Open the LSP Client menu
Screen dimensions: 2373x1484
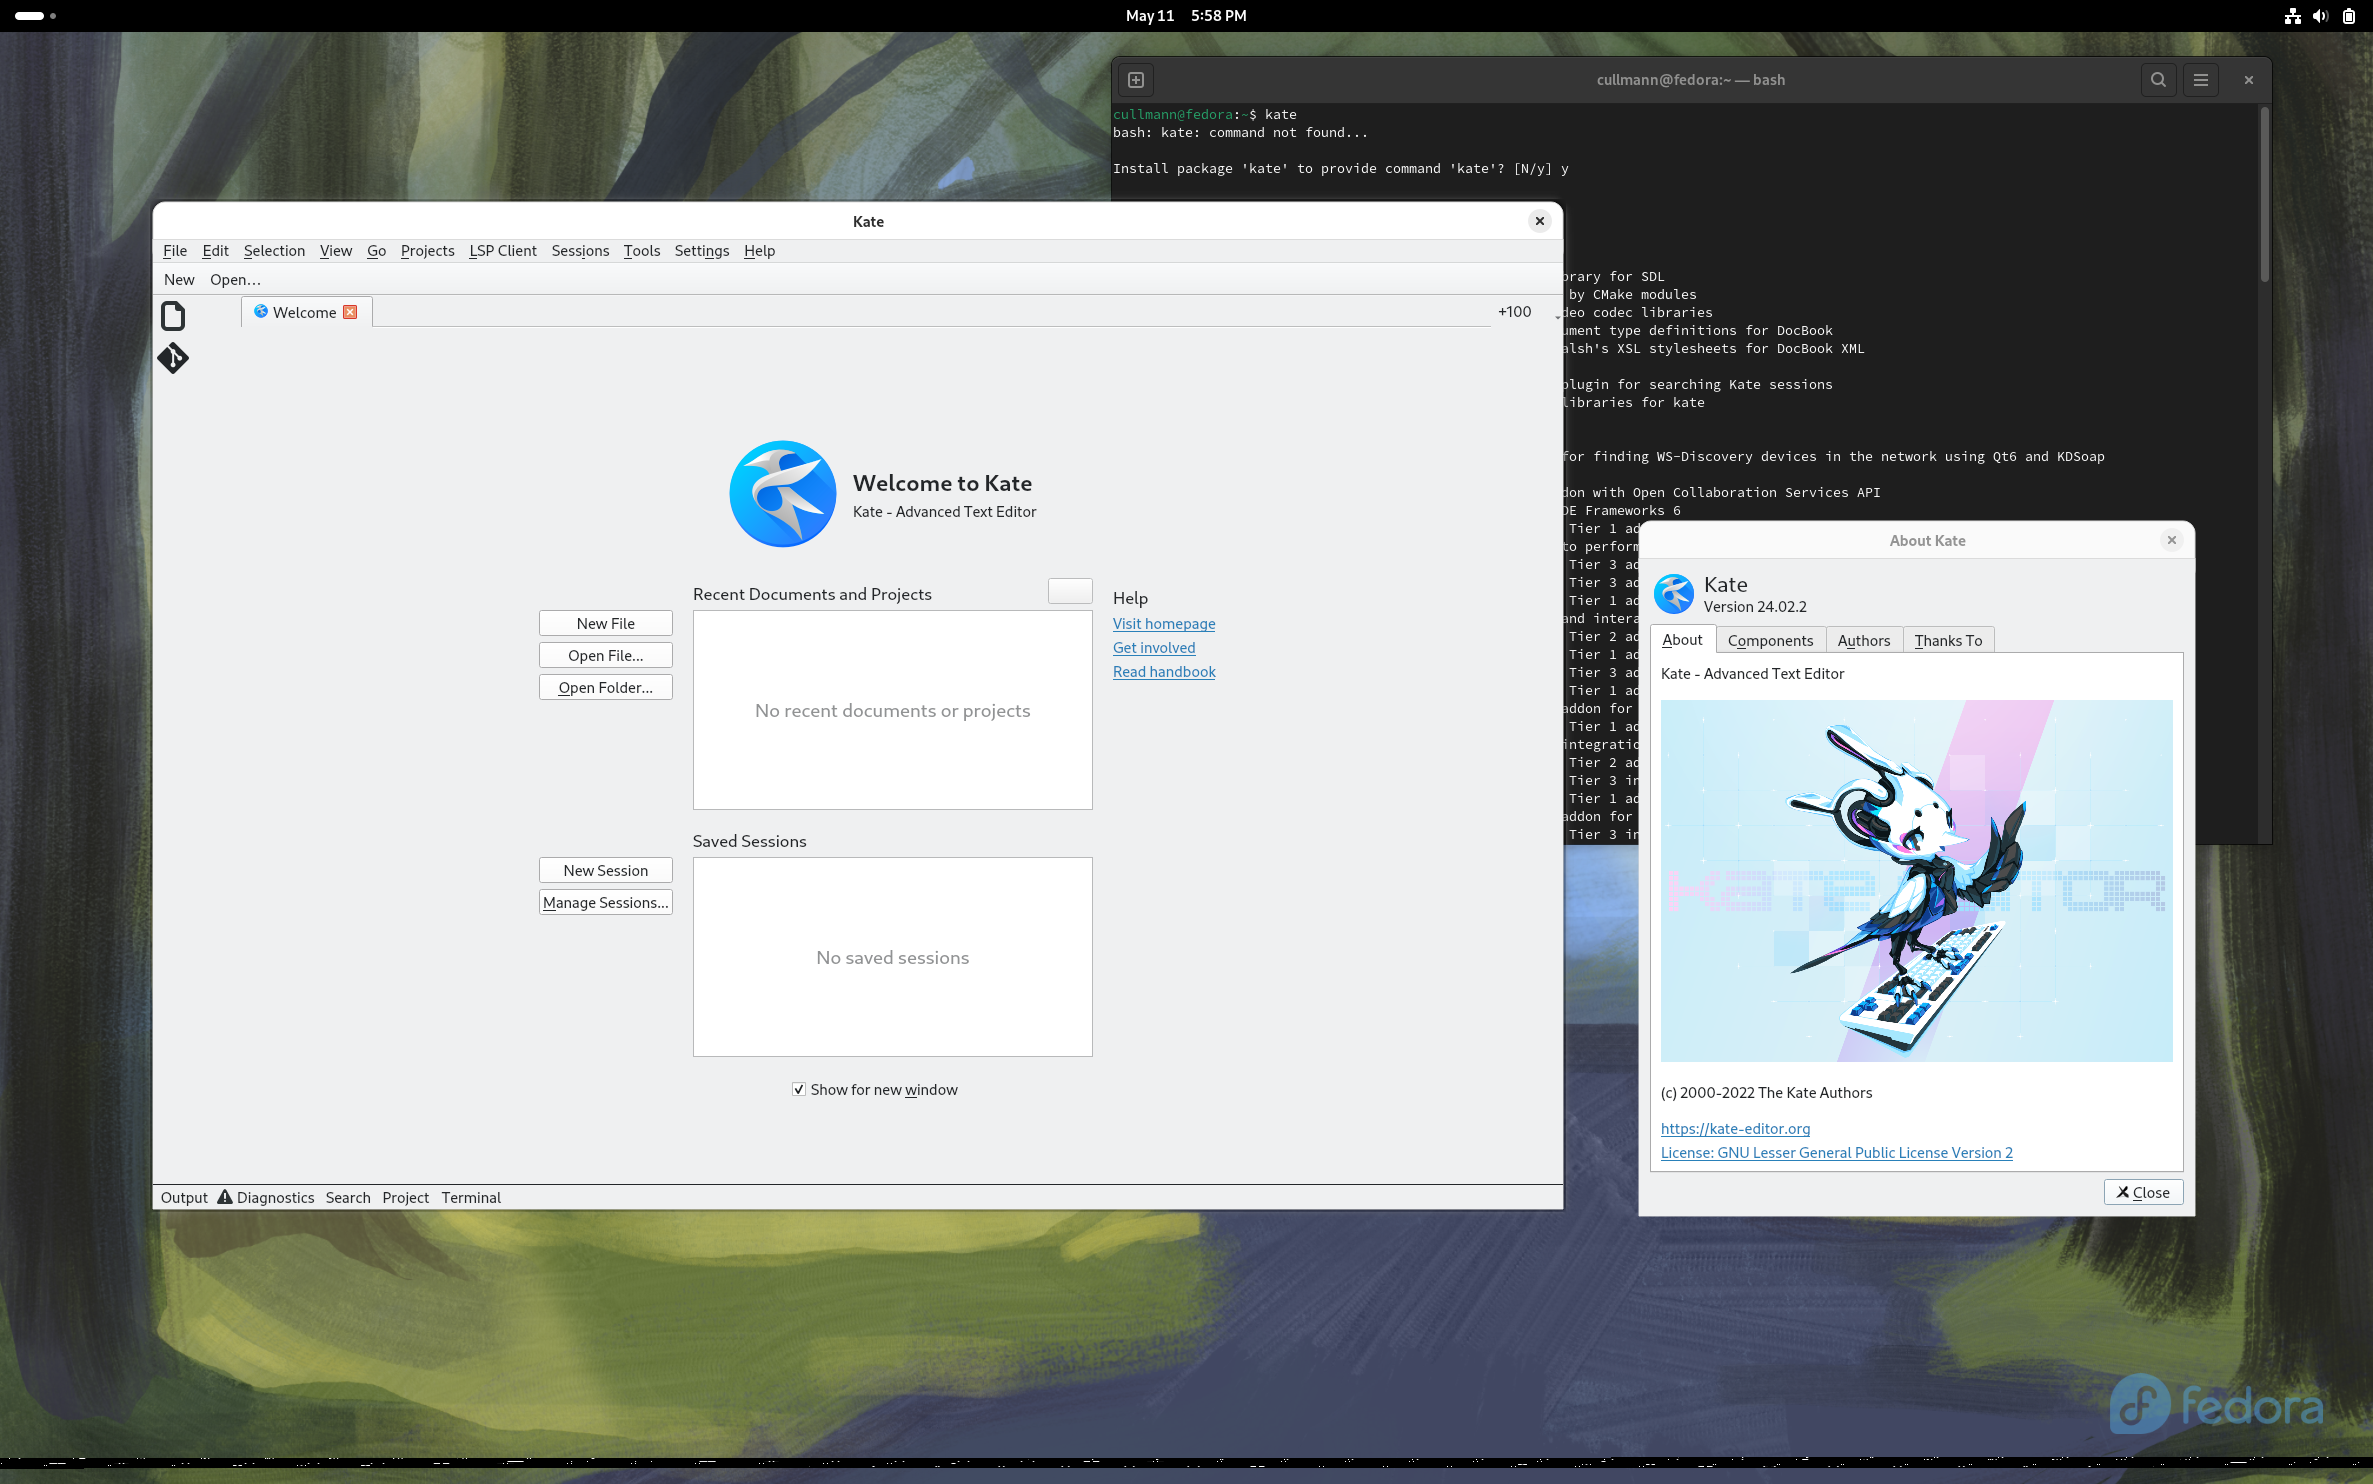503,251
